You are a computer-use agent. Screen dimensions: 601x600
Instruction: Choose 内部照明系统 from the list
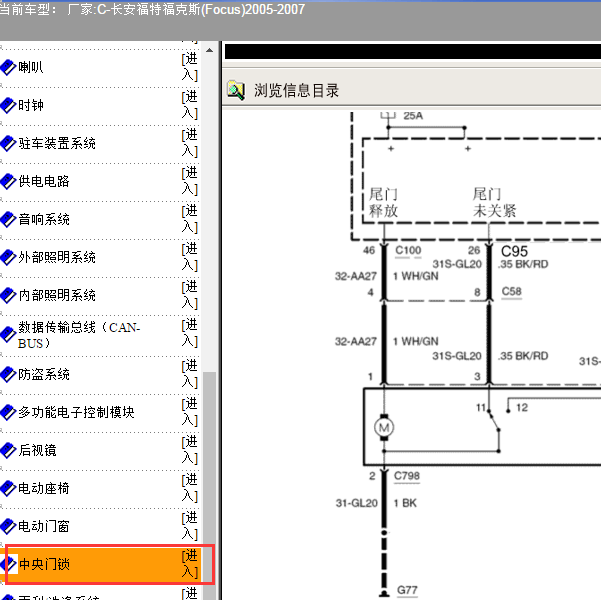[x=57, y=295]
